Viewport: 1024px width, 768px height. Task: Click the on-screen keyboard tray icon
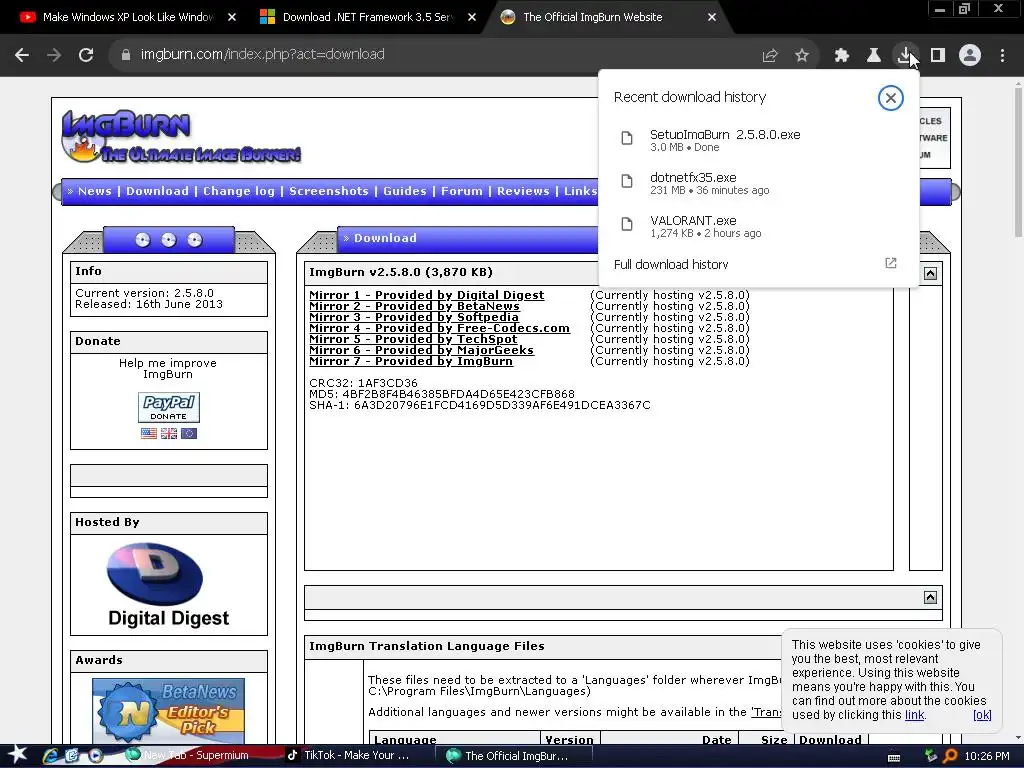point(894,757)
